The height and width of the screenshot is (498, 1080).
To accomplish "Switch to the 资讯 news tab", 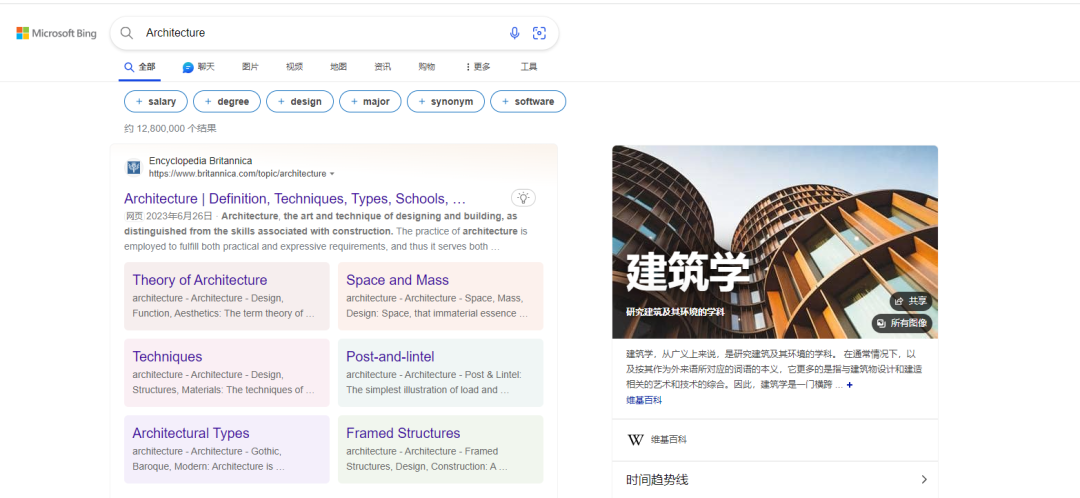I will 383,67.
